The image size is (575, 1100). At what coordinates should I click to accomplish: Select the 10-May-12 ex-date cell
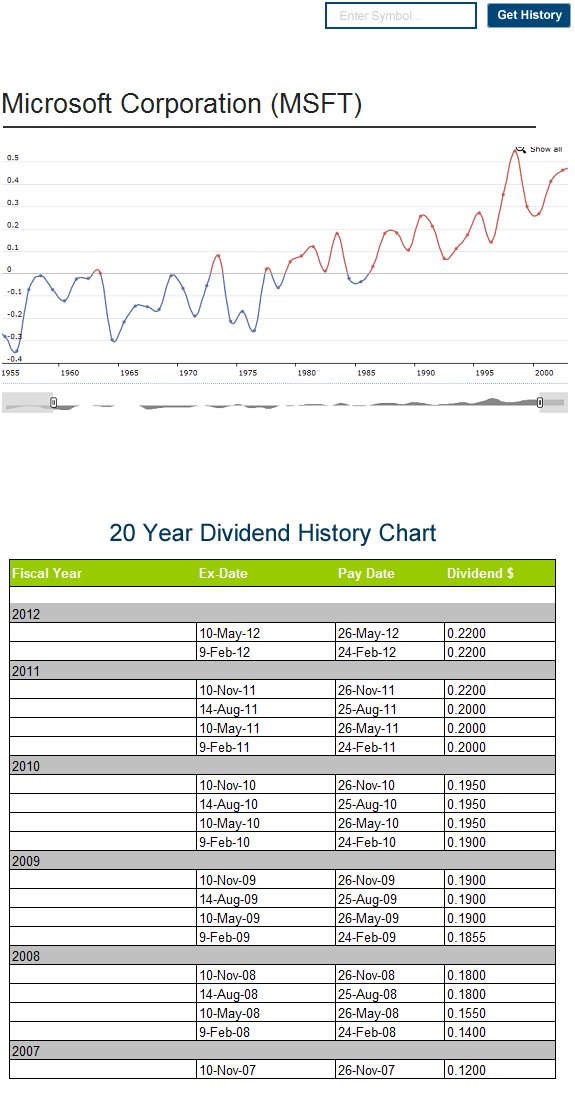(266, 633)
